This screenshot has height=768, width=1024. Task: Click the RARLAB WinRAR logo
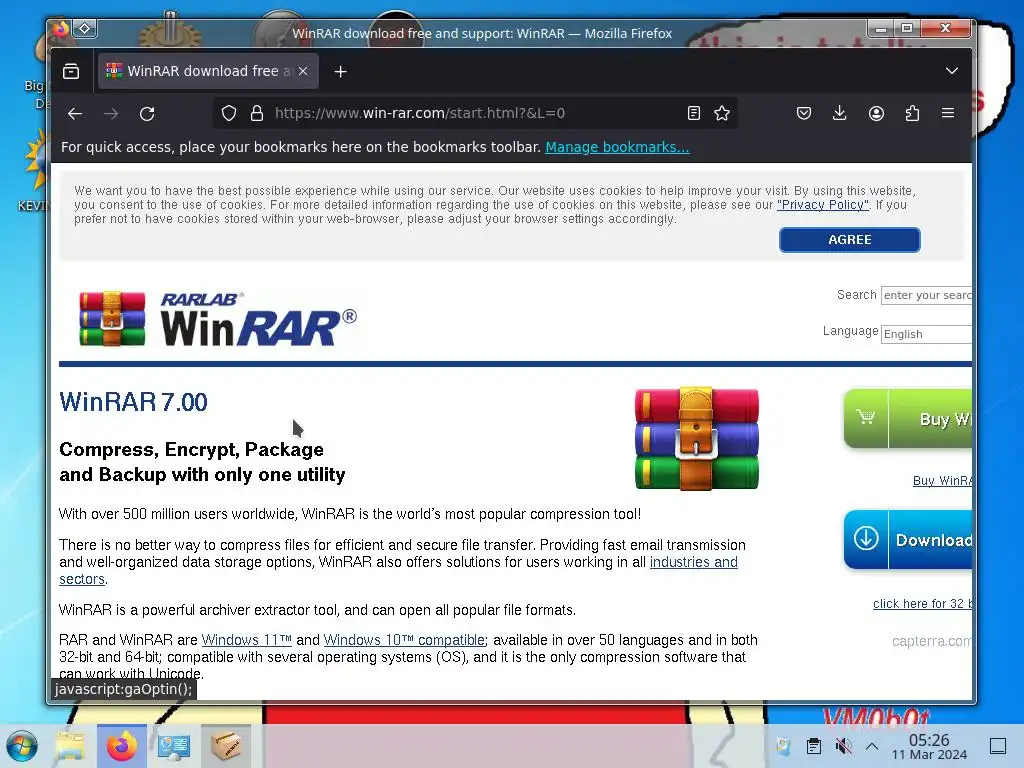(217, 319)
